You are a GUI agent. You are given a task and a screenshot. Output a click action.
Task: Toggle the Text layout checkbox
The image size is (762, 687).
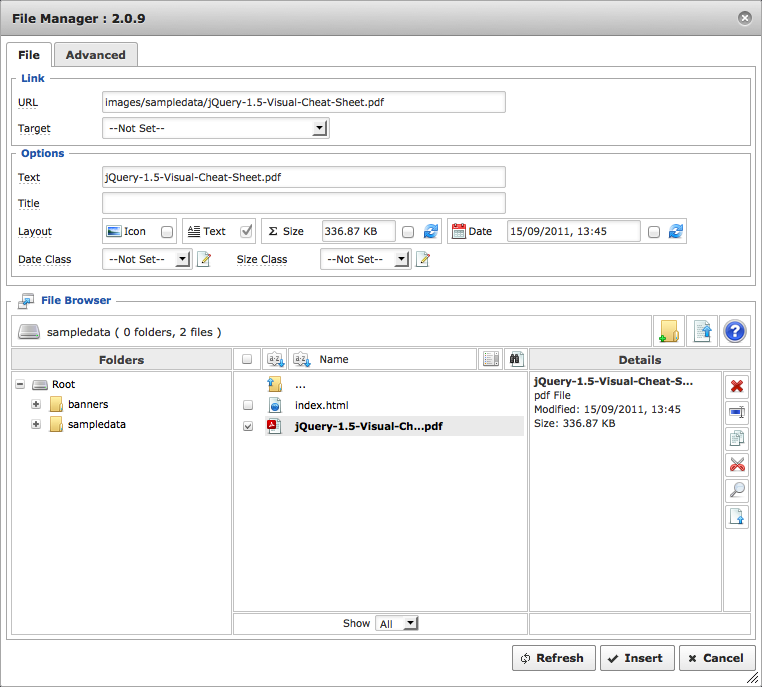click(246, 231)
